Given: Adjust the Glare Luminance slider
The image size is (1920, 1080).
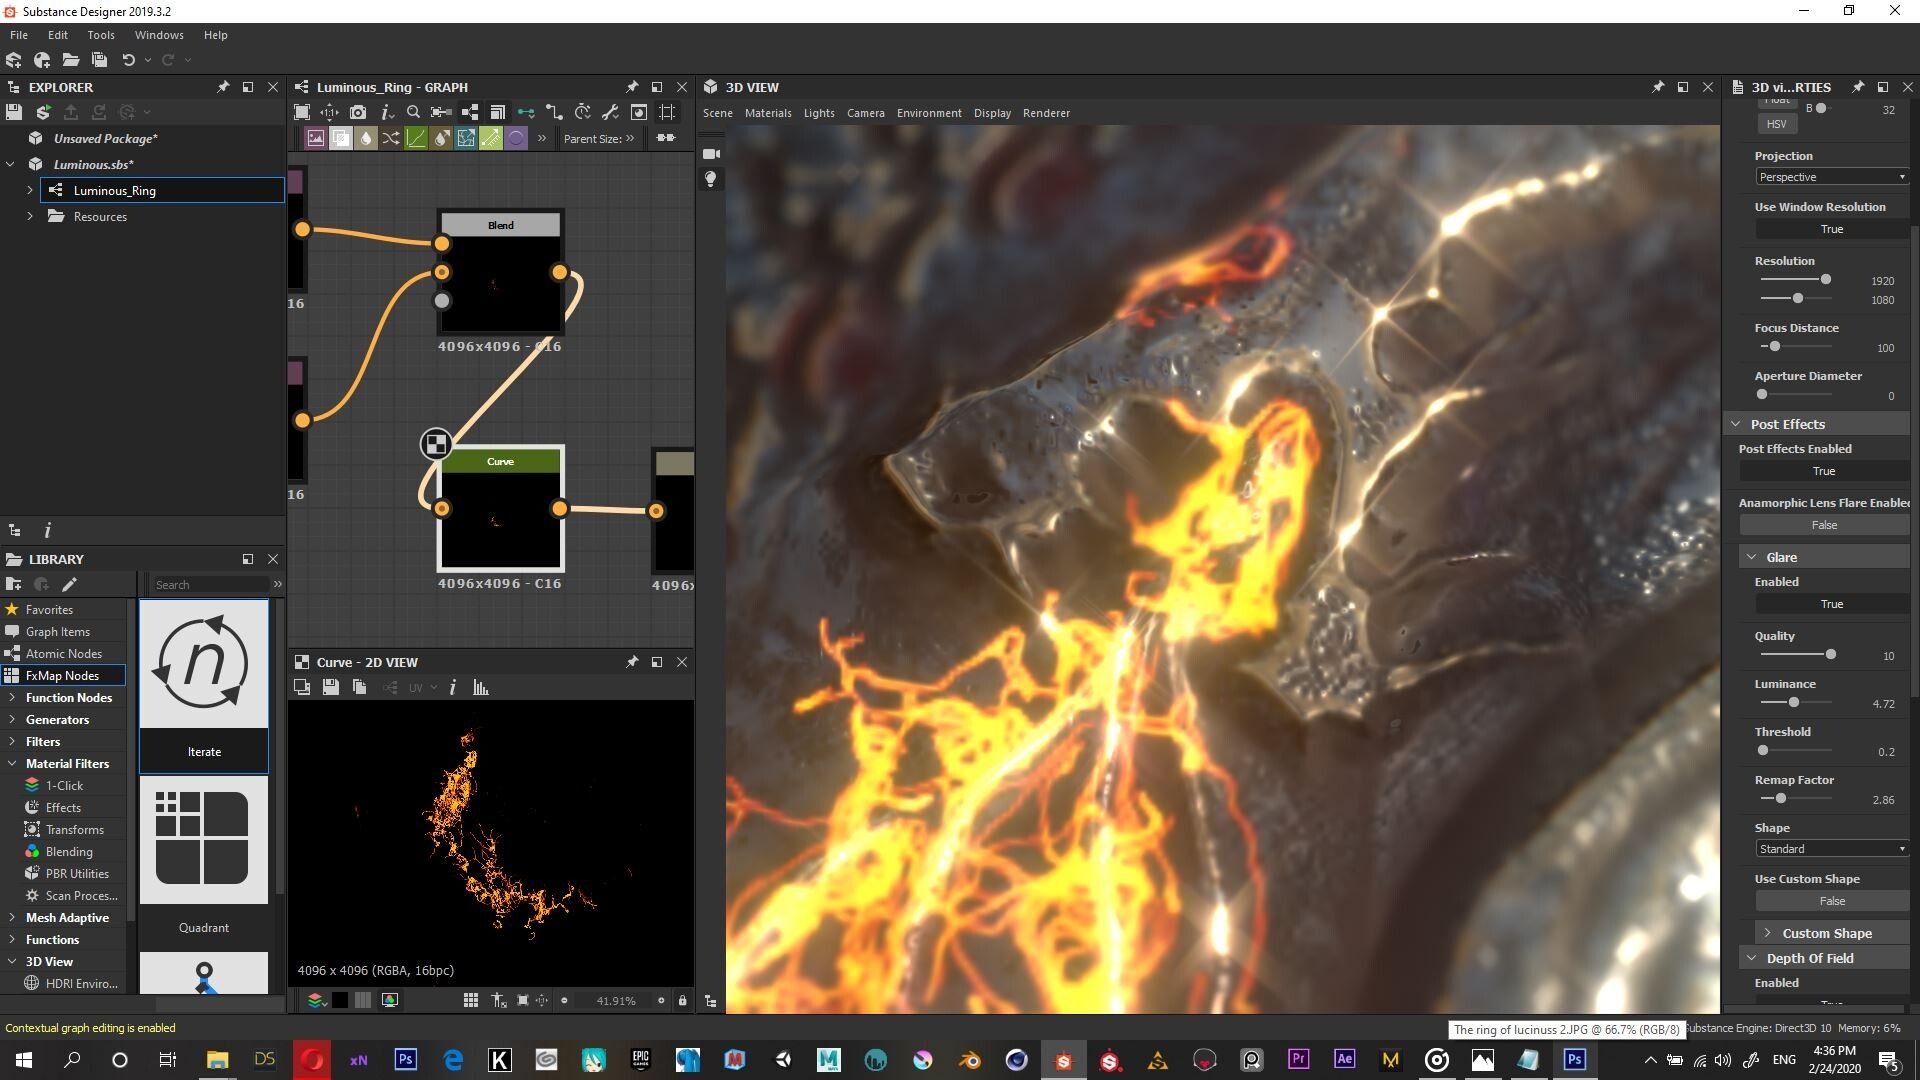Looking at the screenshot, I should [x=1794, y=703].
